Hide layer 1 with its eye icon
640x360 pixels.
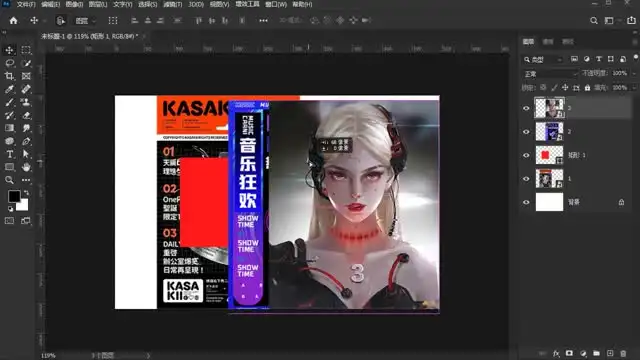[526, 179]
